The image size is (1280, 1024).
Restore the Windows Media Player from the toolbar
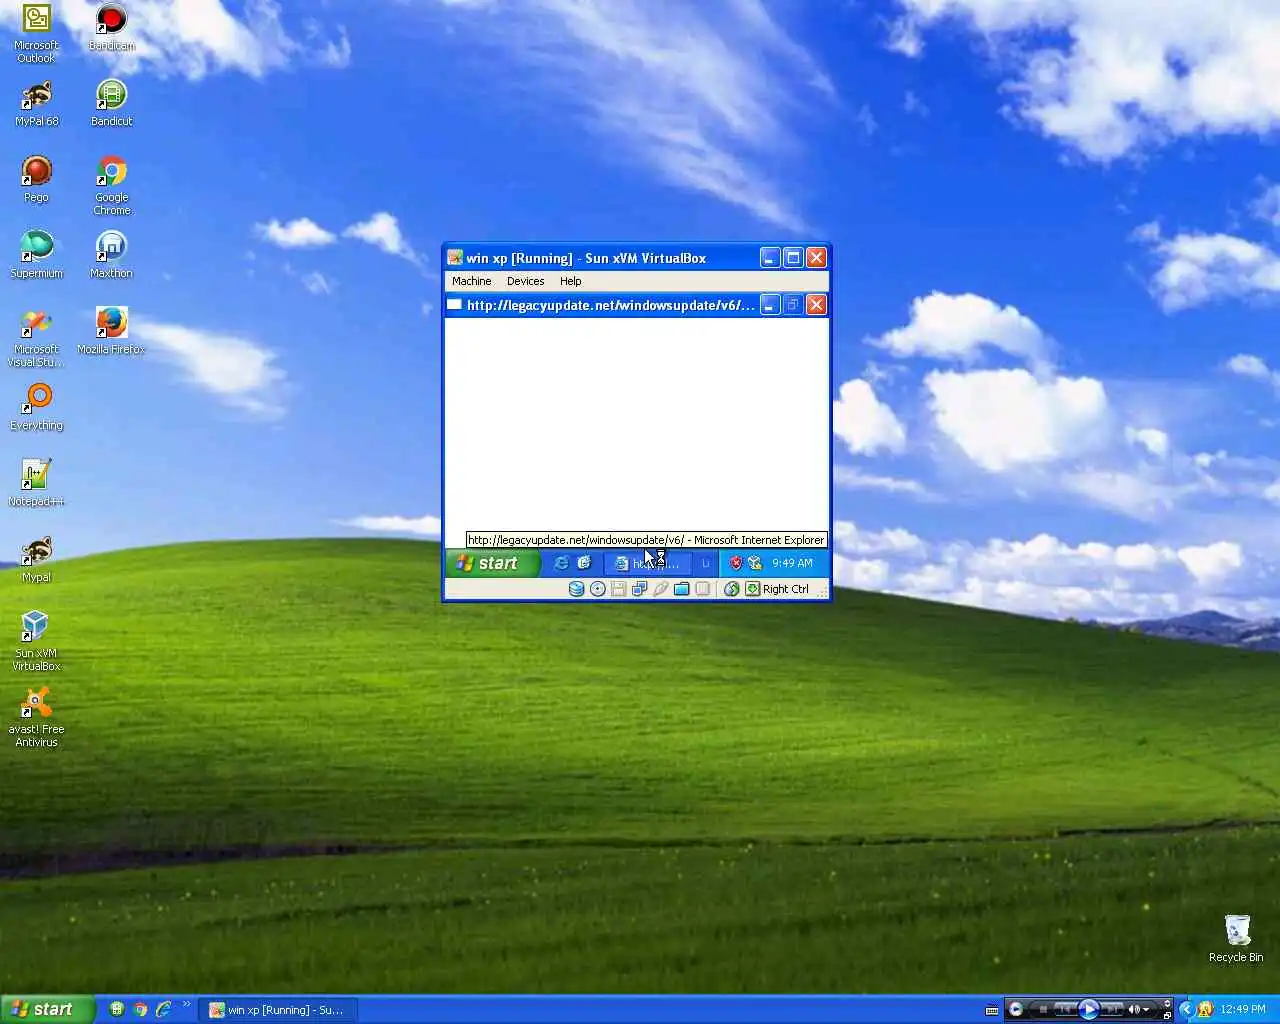[x=1167, y=1015]
